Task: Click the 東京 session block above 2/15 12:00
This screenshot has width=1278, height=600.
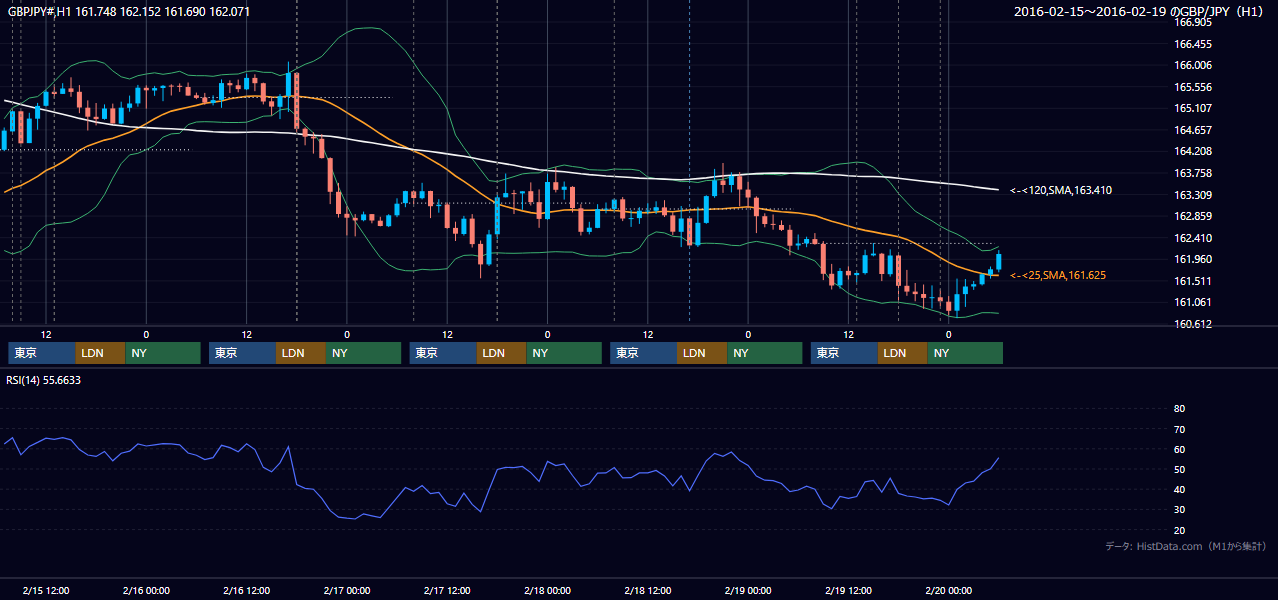Action: (42, 353)
